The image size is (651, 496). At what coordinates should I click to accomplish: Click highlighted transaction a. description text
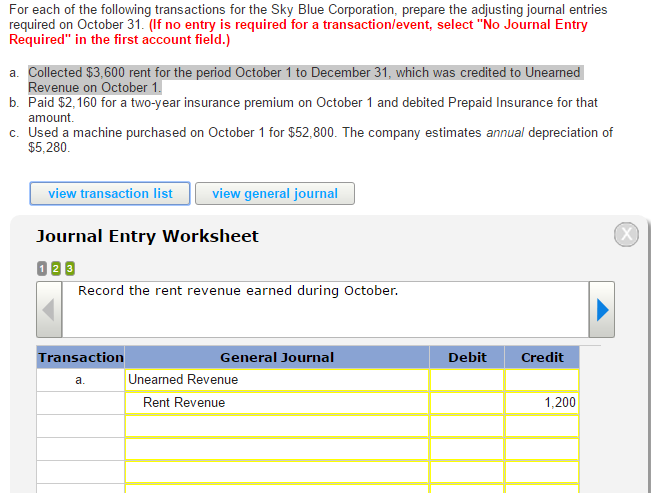[x=306, y=80]
